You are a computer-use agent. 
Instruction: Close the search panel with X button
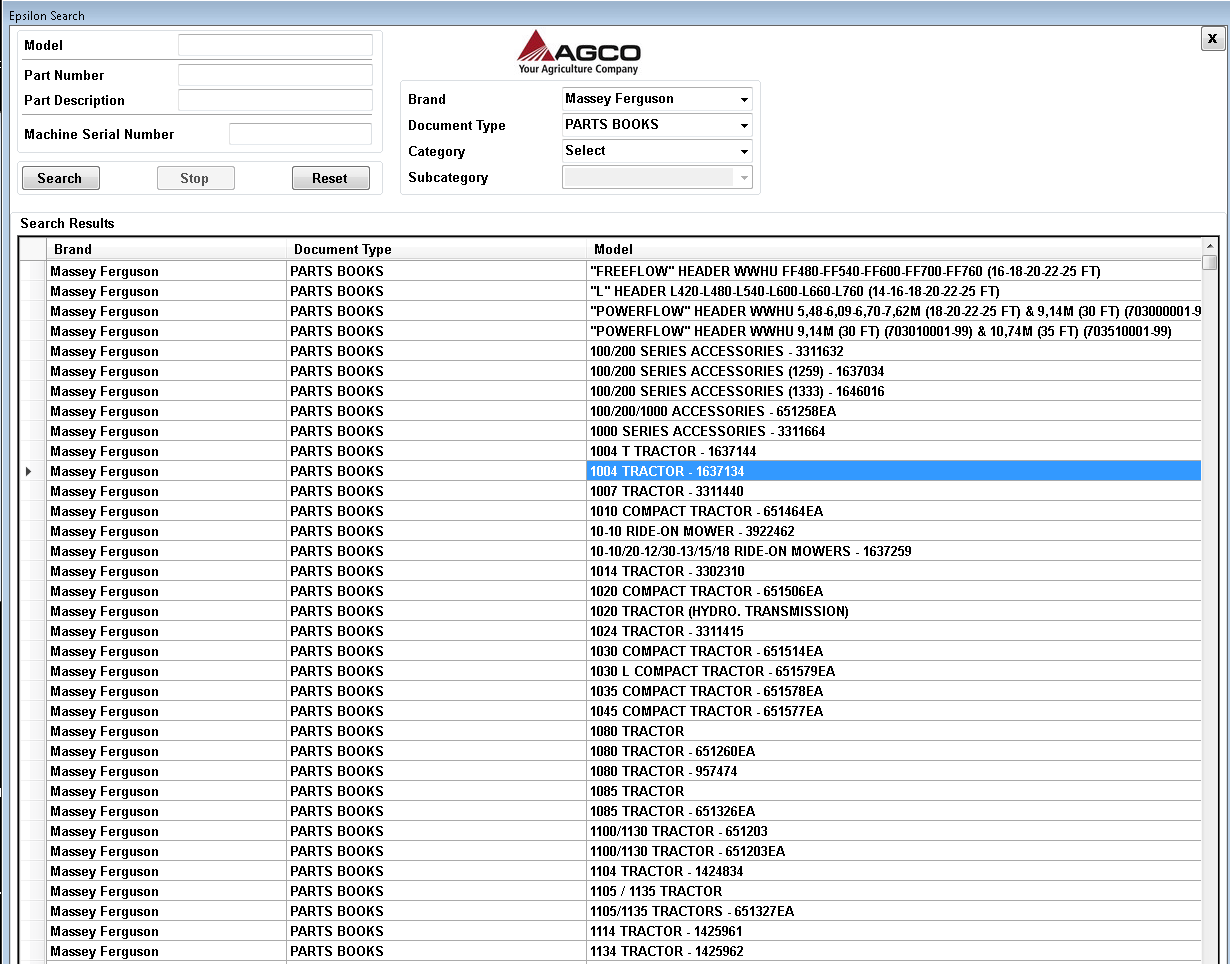[1212, 38]
